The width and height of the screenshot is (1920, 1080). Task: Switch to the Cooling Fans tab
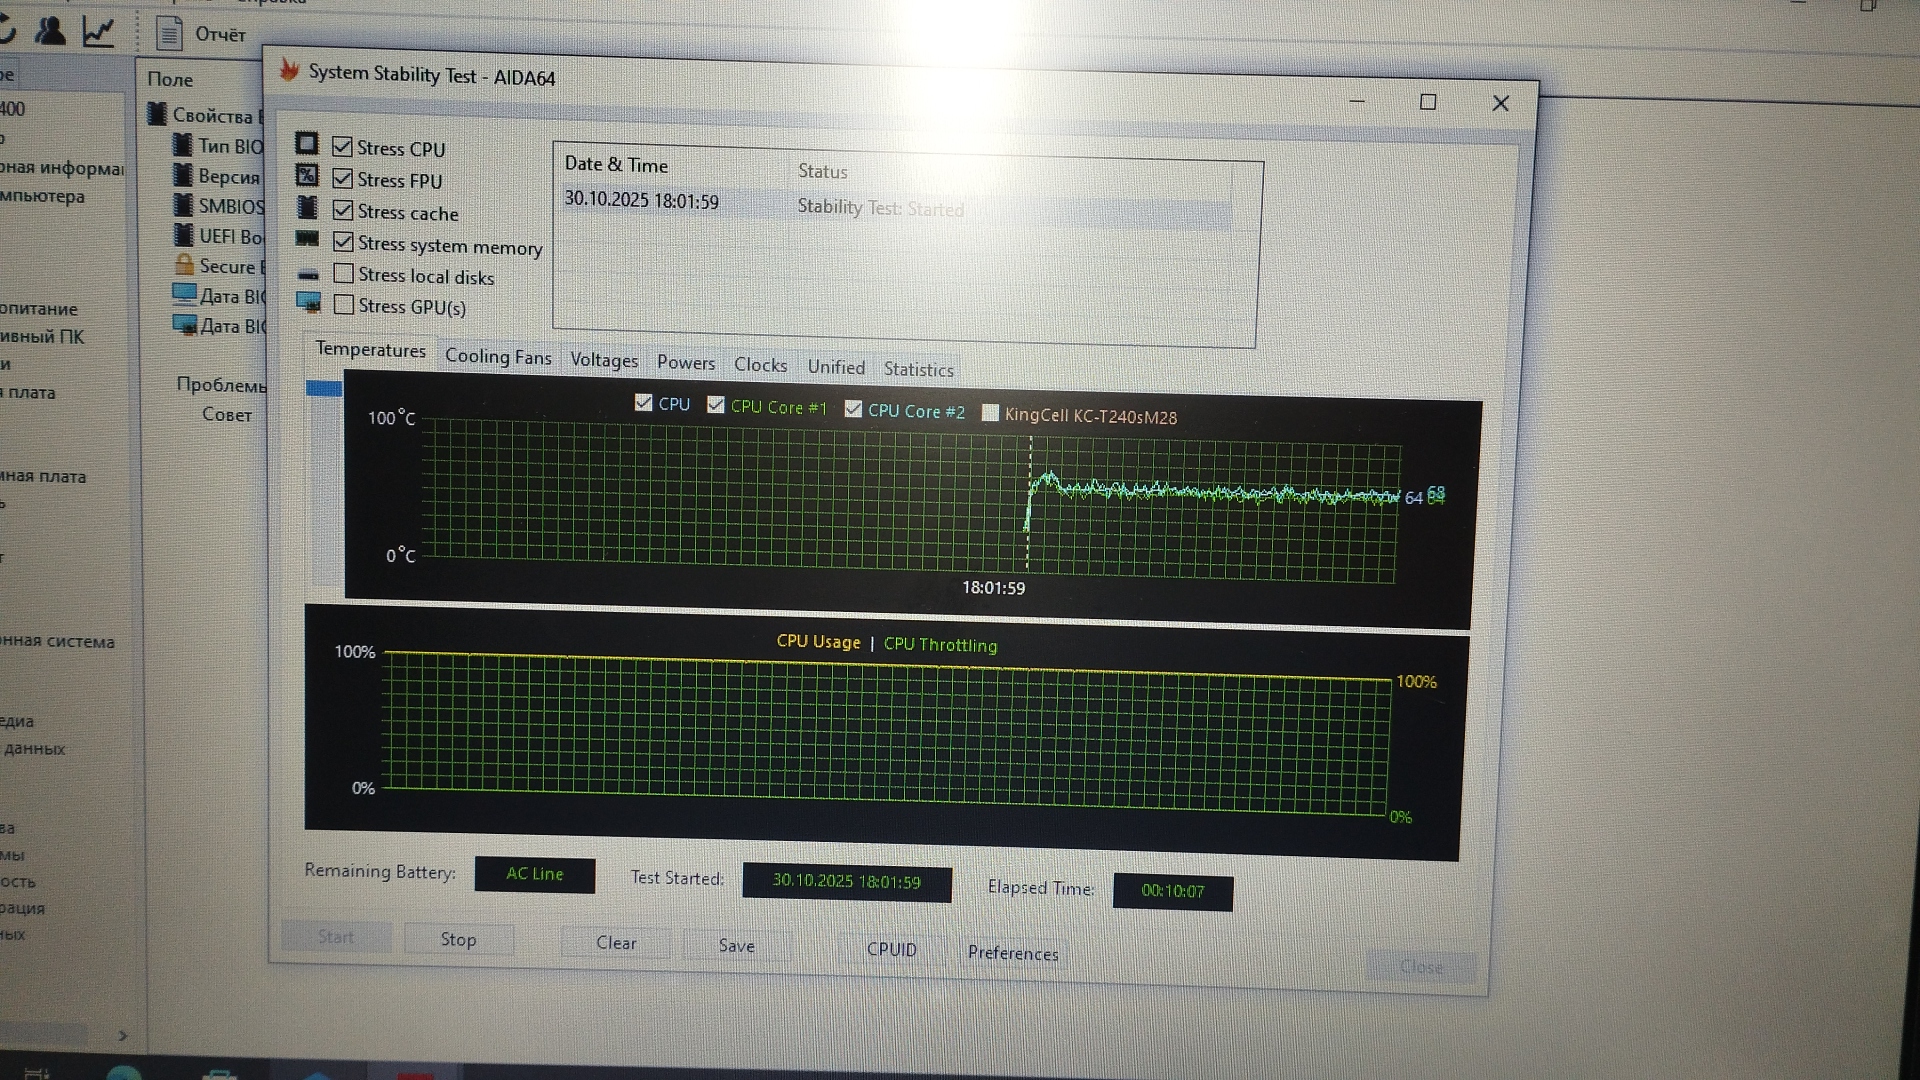pos(498,357)
